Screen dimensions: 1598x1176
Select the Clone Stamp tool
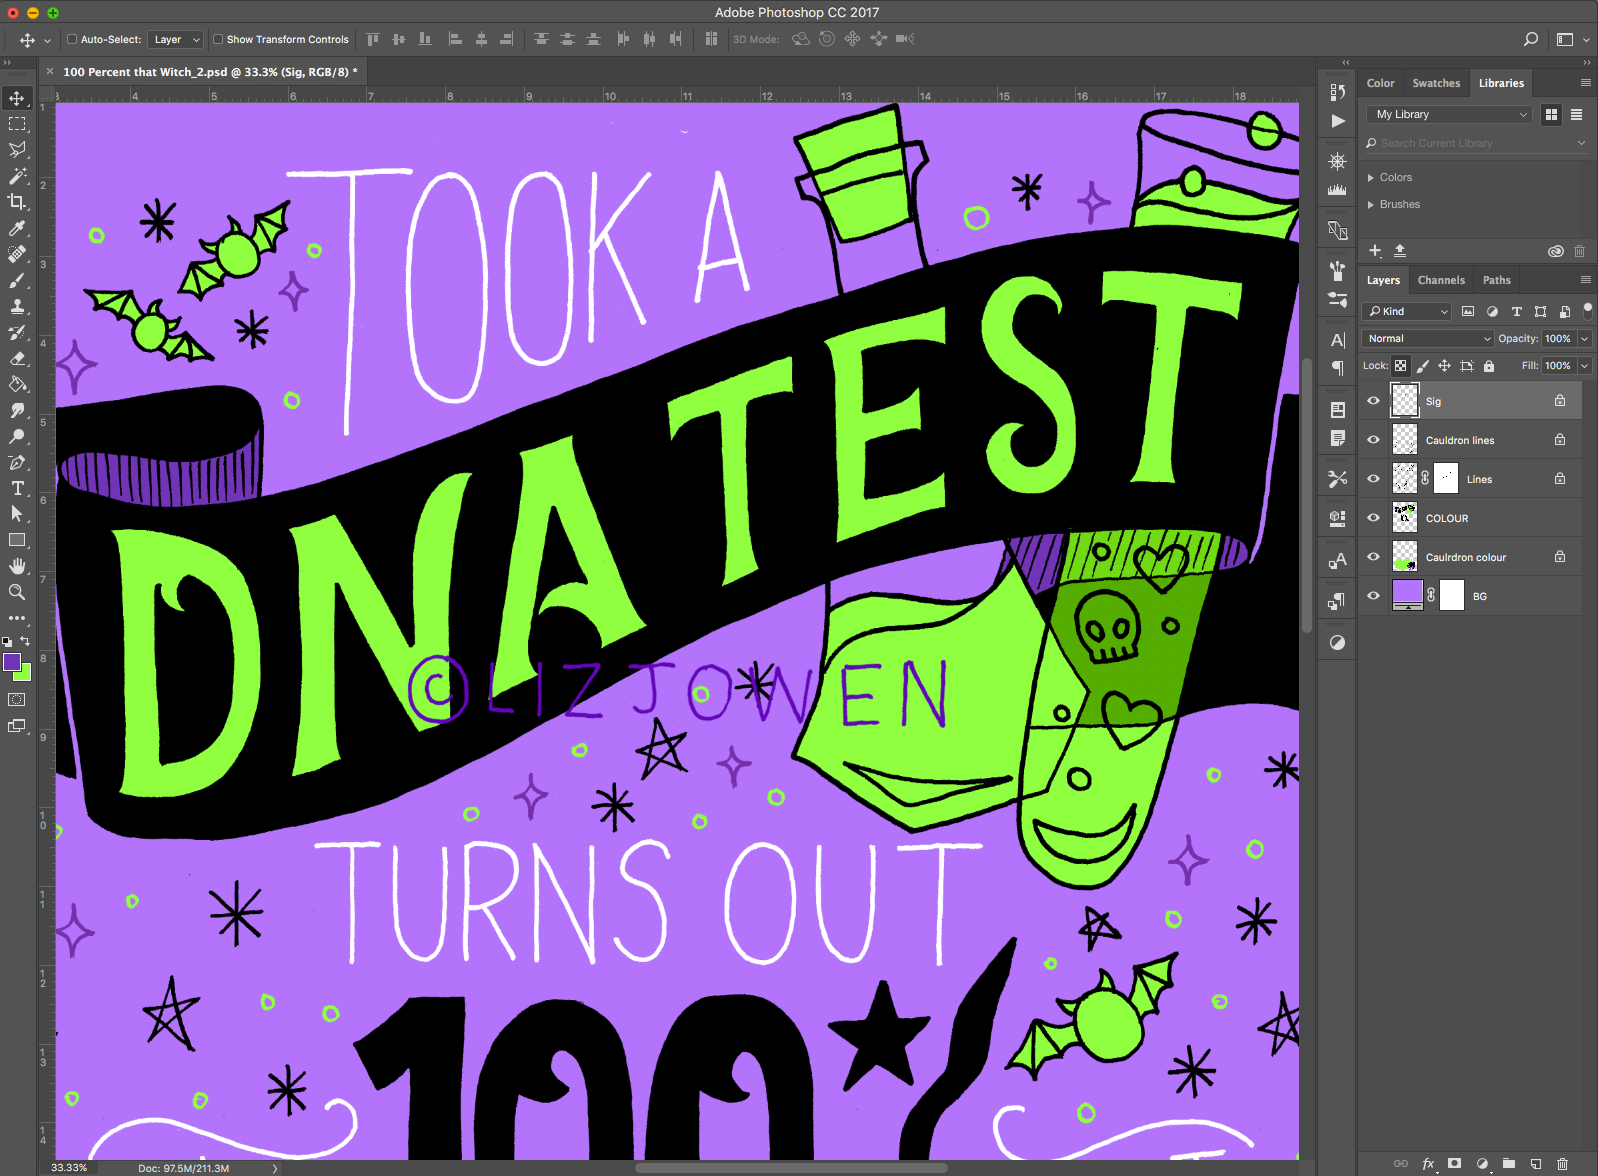click(x=17, y=306)
